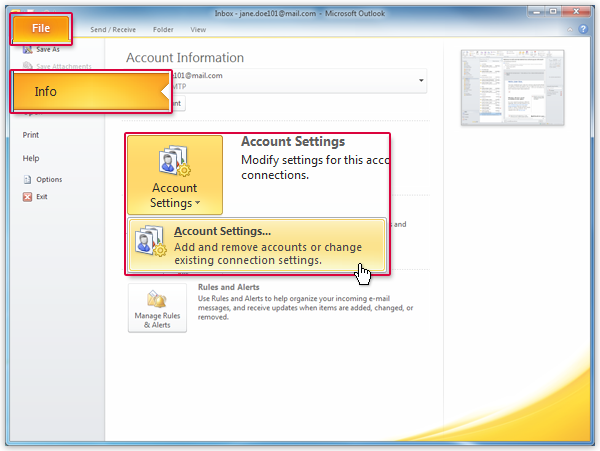Click the Manage Rules & Alerts icon
This screenshot has width=600, height=451.
[x=156, y=301]
